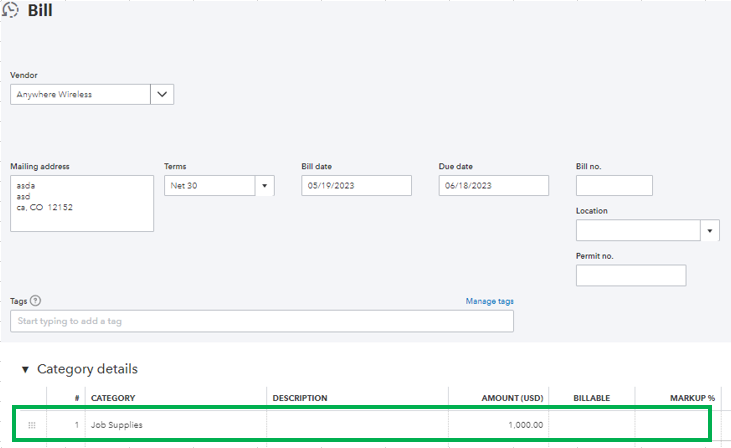The height and width of the screenshot is (448, 731).
Task: Click the 1,000.00 amount cell
Action: [x=498, y=425]
